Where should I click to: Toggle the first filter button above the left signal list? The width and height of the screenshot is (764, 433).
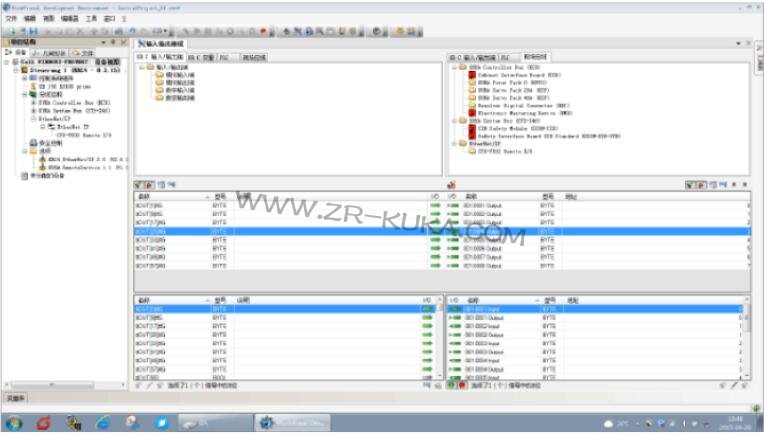click(x=139, y=185)
